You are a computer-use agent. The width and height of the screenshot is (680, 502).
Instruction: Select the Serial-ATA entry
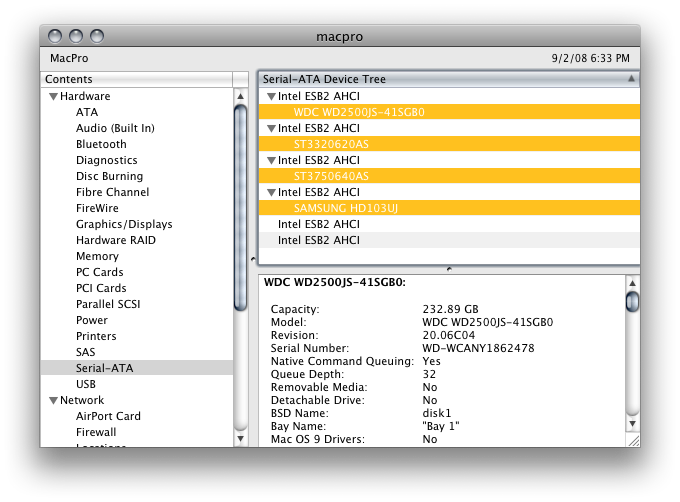pos(137,368)
